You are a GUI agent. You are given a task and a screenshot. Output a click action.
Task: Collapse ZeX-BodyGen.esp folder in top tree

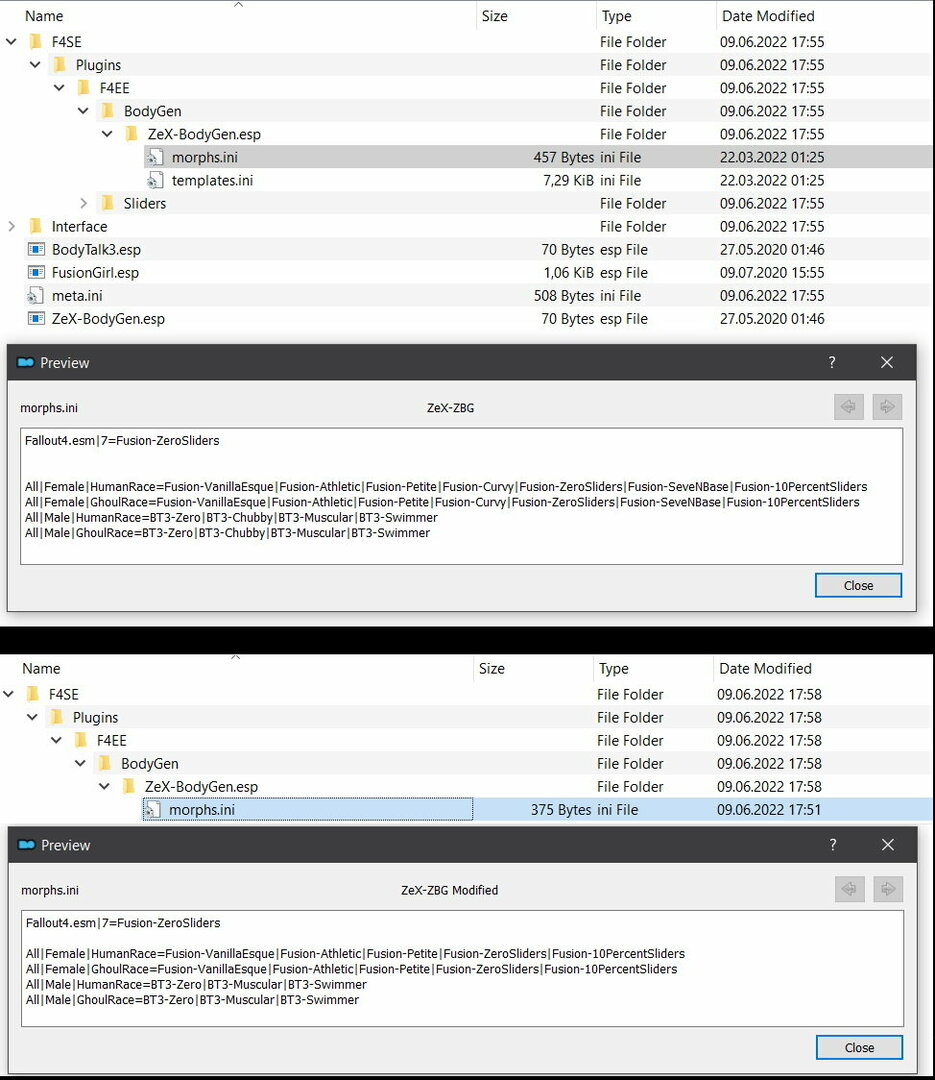pos(107,134)
